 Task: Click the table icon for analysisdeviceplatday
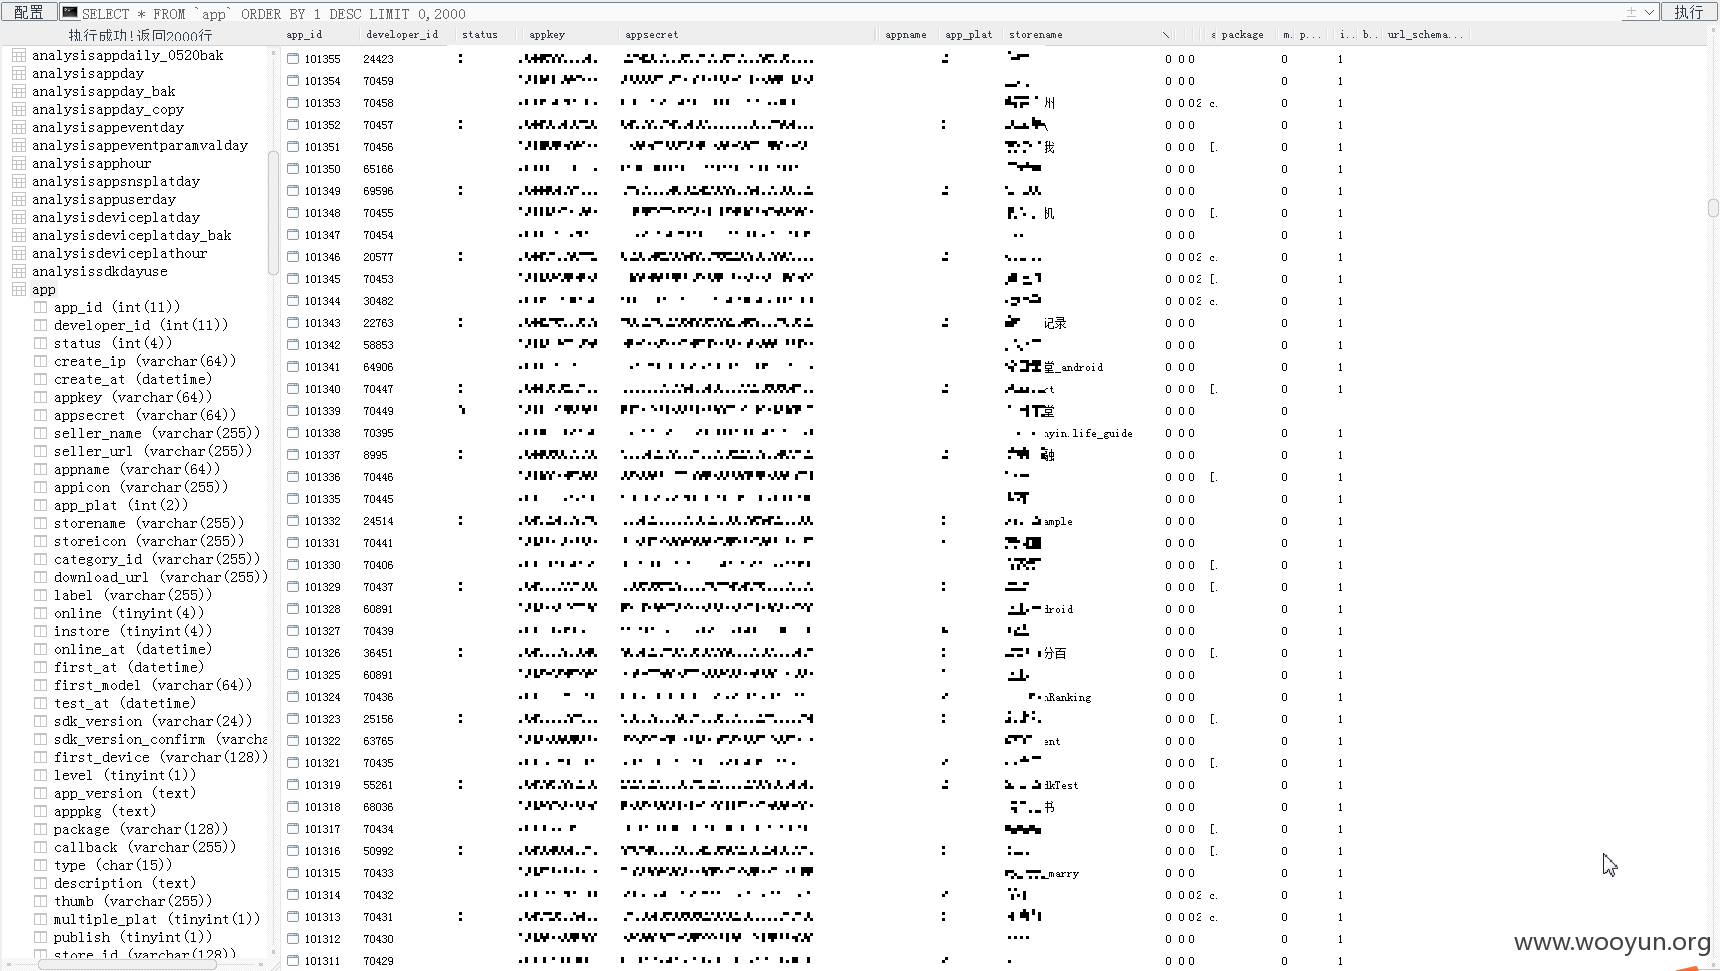tap(19, 217)
